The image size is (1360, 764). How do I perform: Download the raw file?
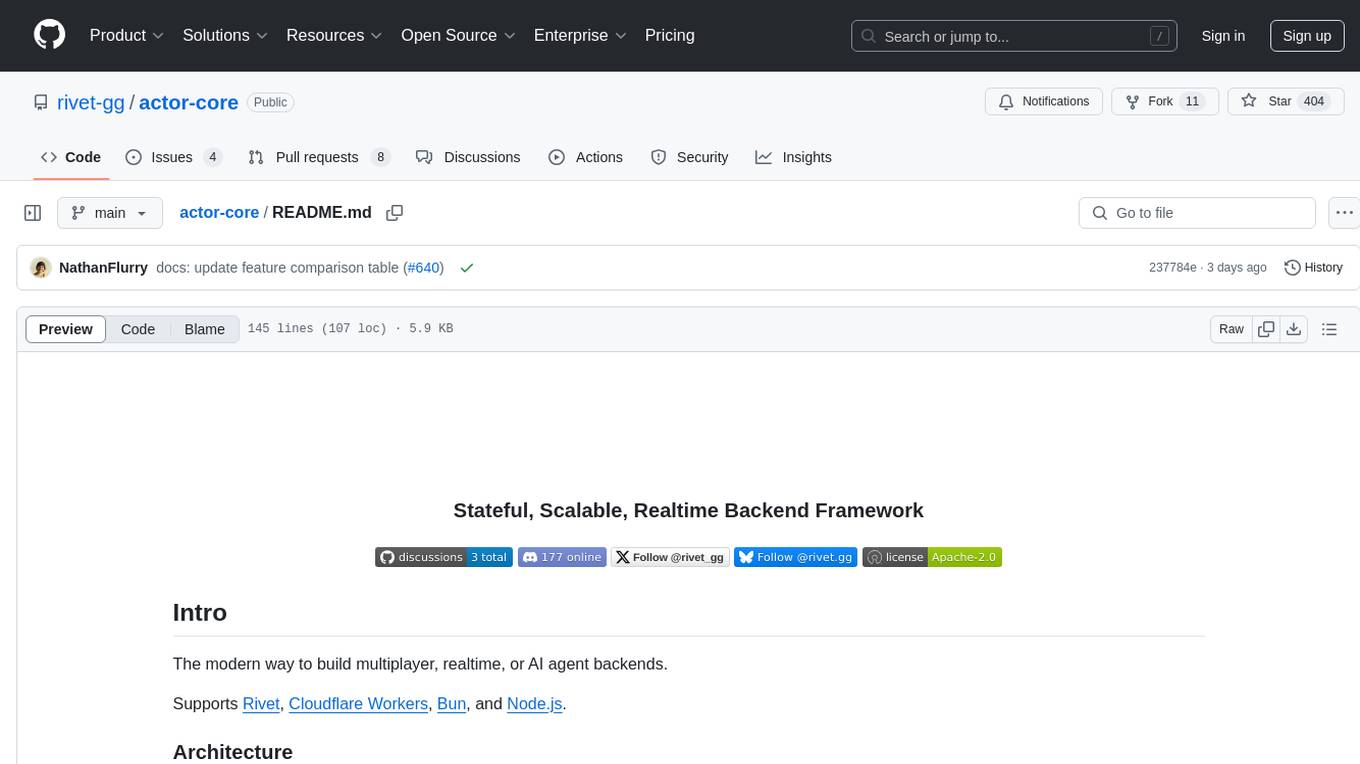click(1293, 329)
